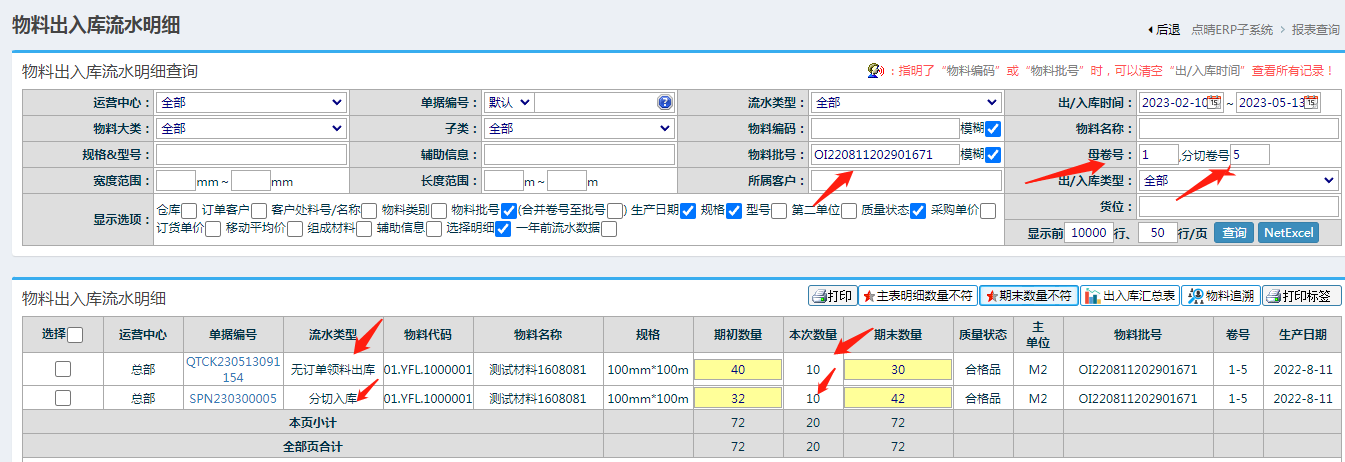This screenshot has height=462, width=1345.
Task: Uncheck the 模糊 checkbox for 物料批号
Action: tap(993, 155)
